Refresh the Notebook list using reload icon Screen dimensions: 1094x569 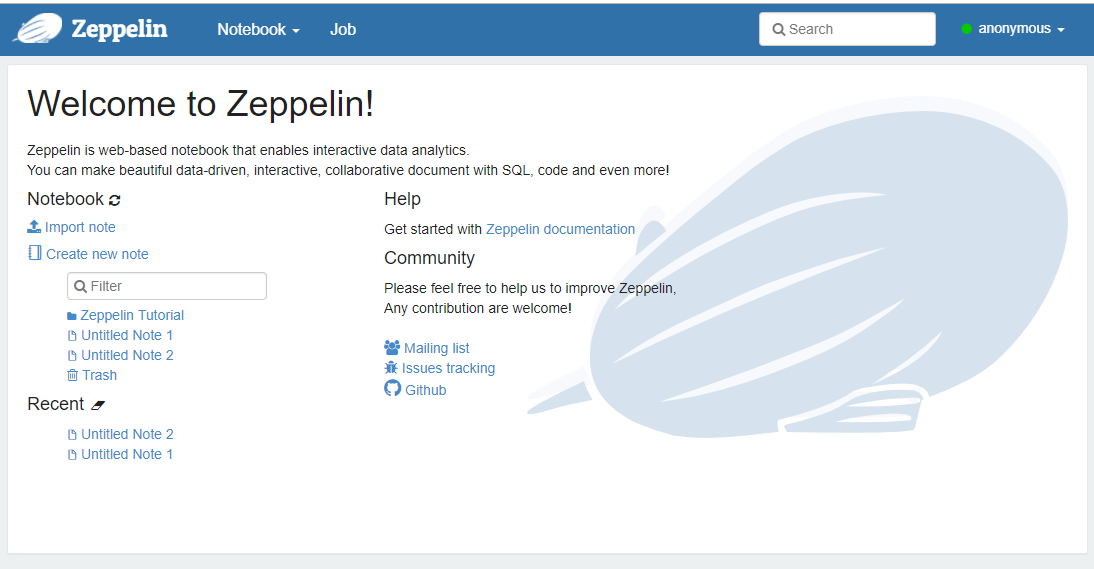point(115,200)
